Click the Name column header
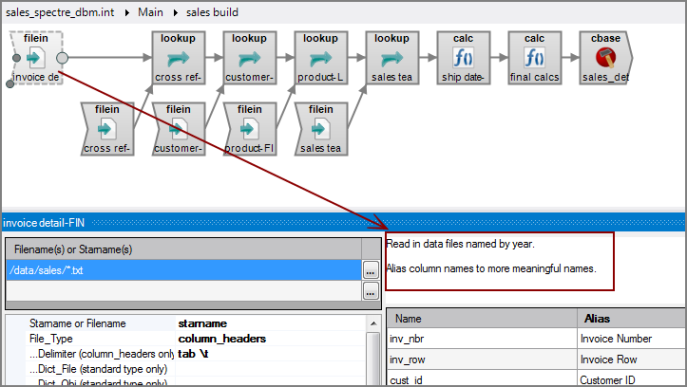 coord(482,319)
